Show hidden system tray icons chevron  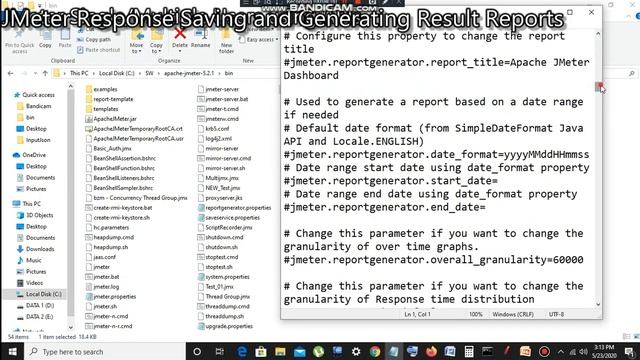tap(561, 352)
